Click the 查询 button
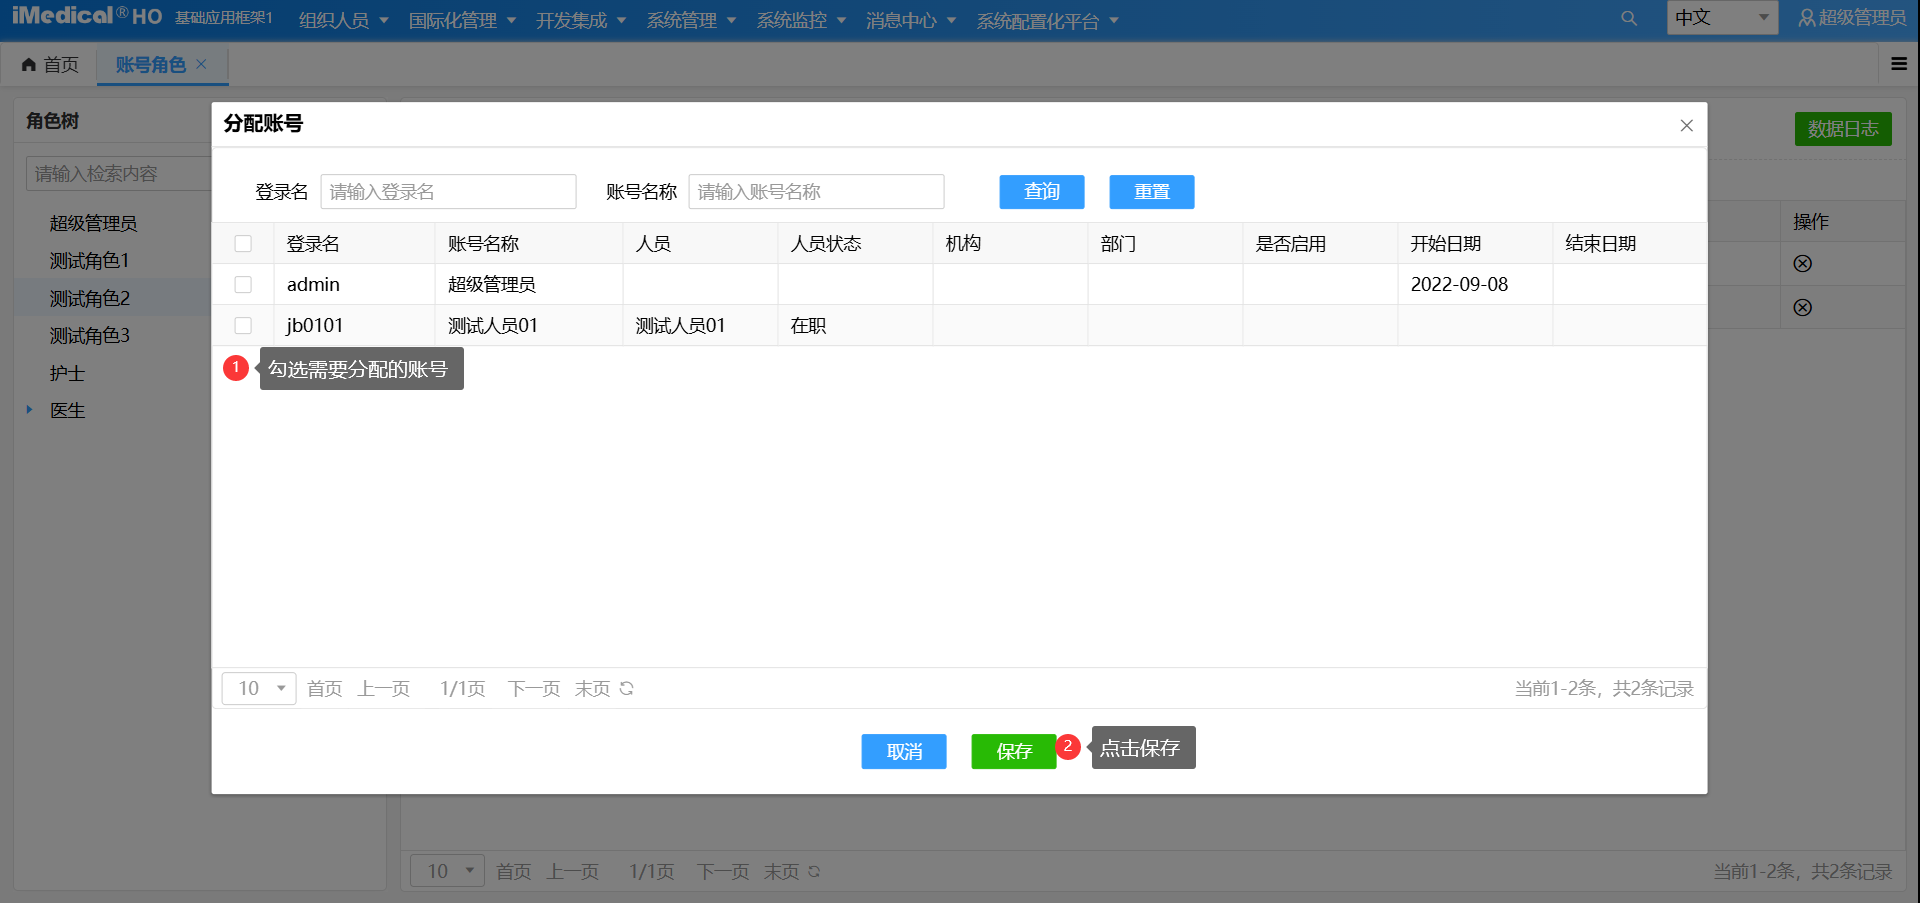Image resolution: width=1920 pixels, height=903 pixels. tap(1041, 192)
